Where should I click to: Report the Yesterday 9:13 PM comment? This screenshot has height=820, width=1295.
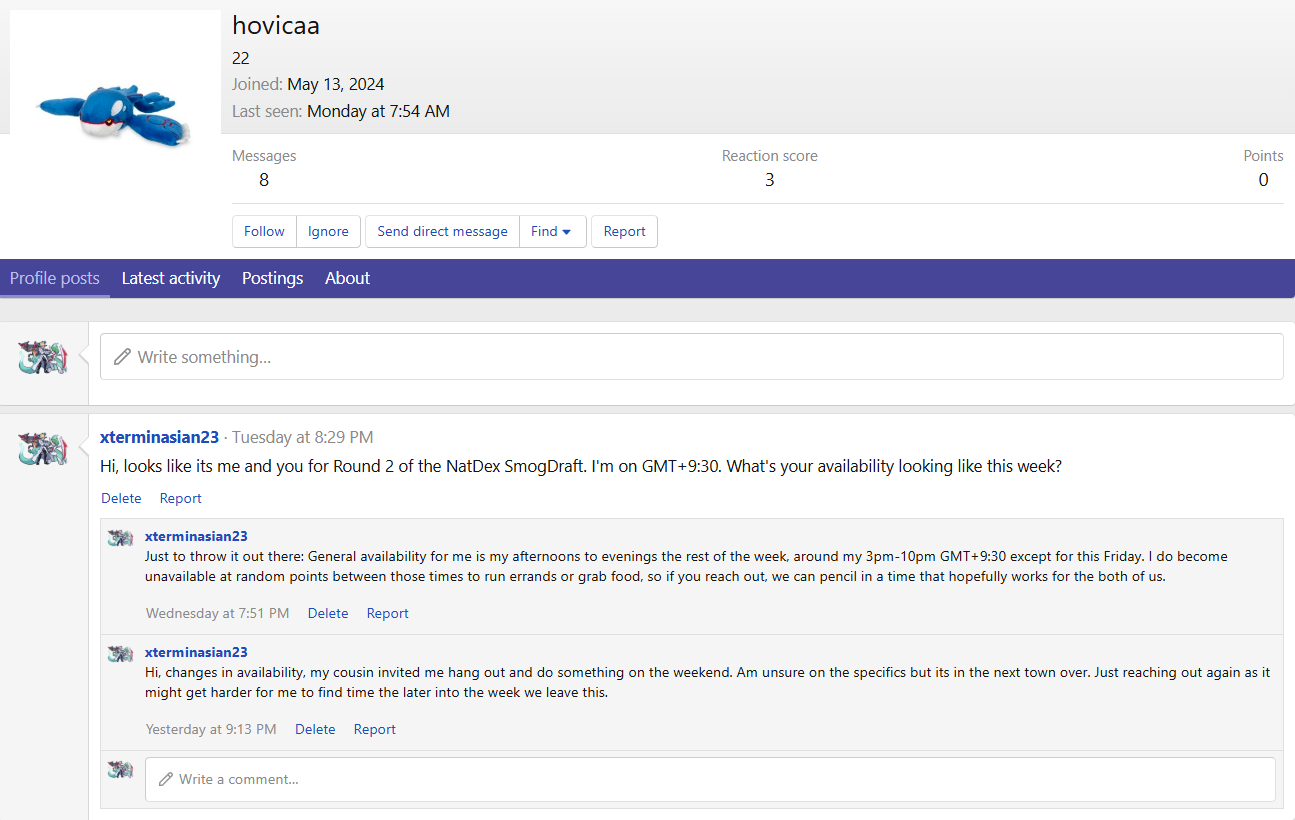(375, 729)
